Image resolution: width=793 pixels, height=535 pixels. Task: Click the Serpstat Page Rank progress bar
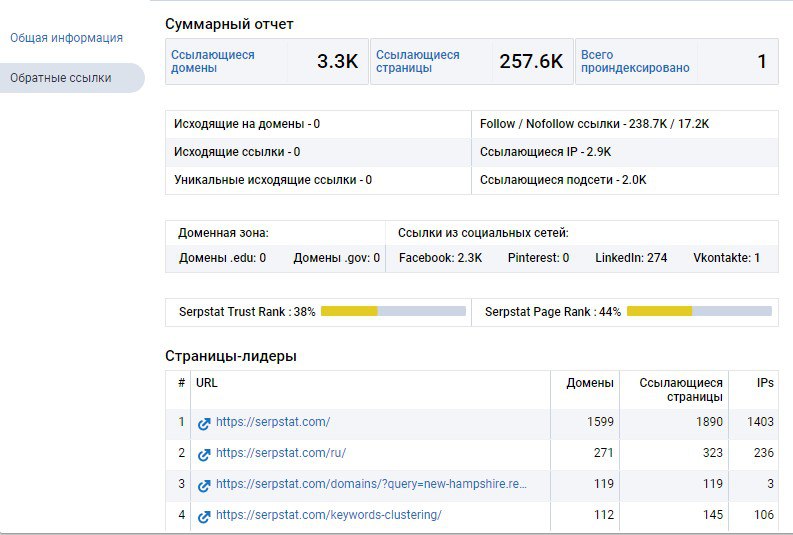[x=699, y=311]
